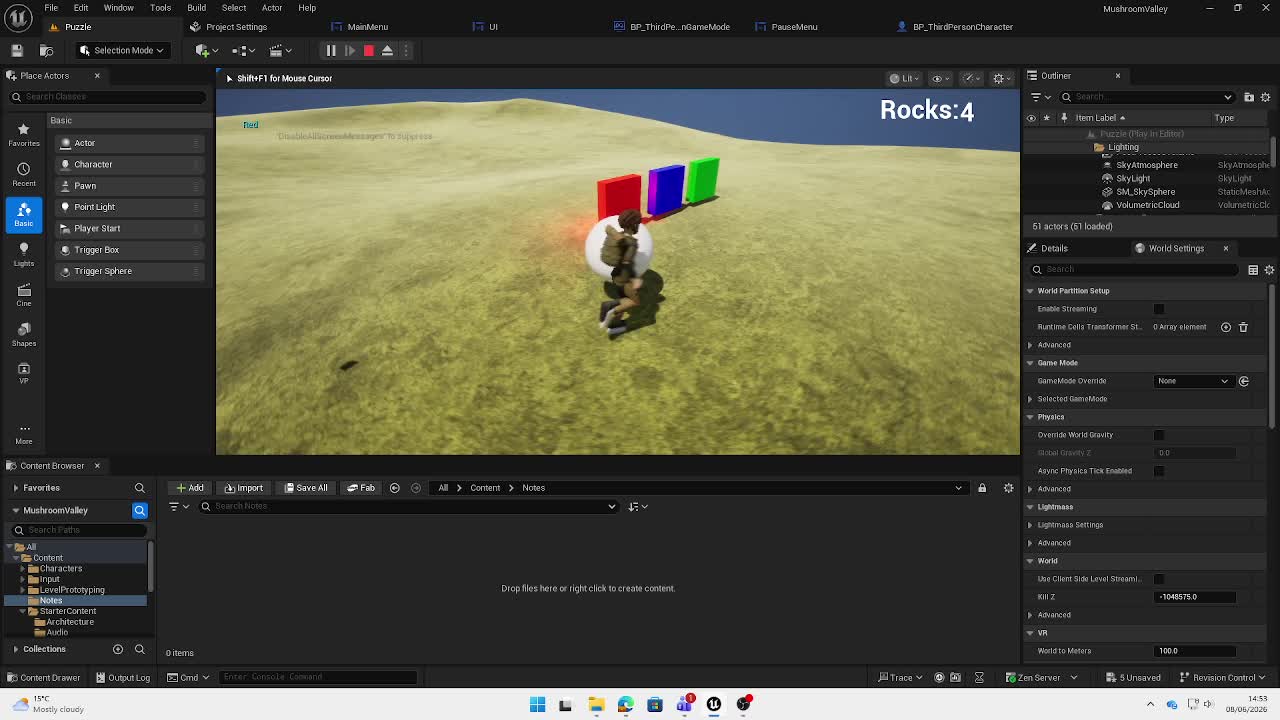Image resolution: width=1280 pixels, height=720 pixels.
Task: Open the Details panel property matrix icon
Action: tap(1253, 270)
